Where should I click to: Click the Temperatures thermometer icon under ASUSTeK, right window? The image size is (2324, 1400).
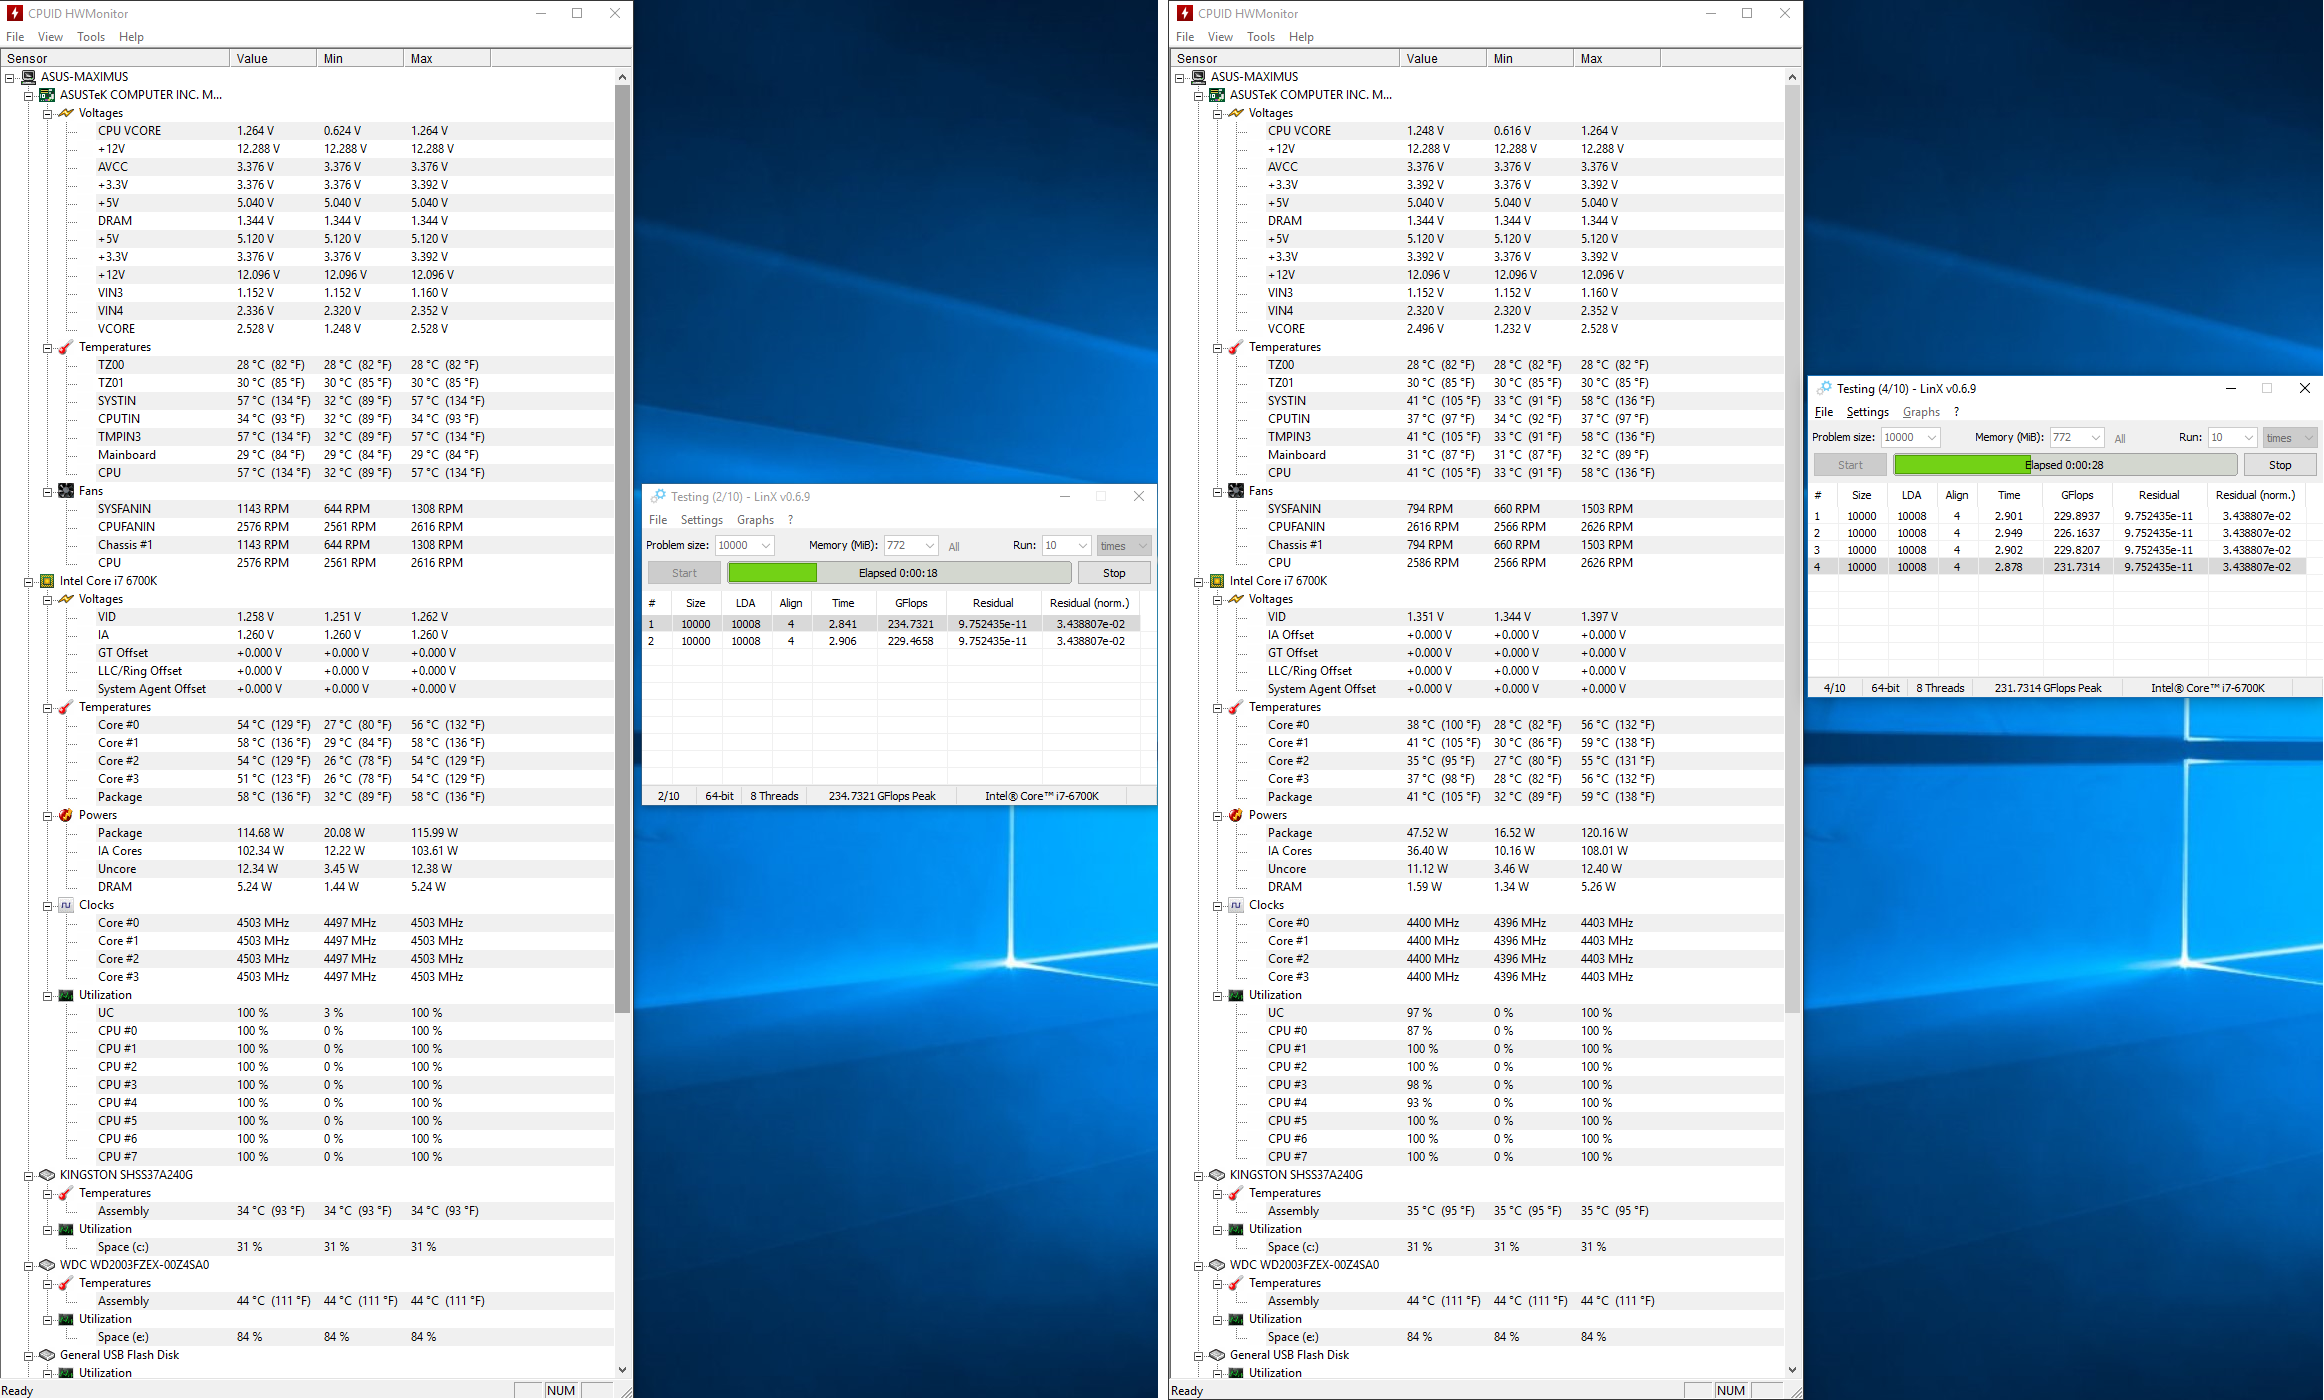(x=1236, y=347)
